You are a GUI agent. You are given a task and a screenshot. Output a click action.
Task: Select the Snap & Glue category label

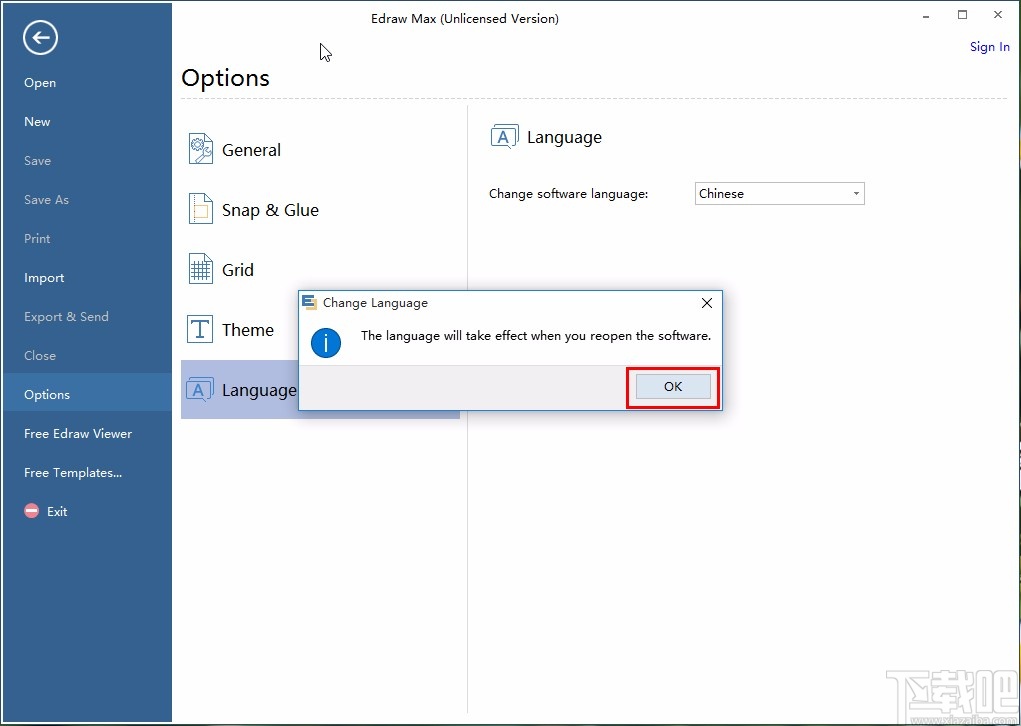(270, 210)
